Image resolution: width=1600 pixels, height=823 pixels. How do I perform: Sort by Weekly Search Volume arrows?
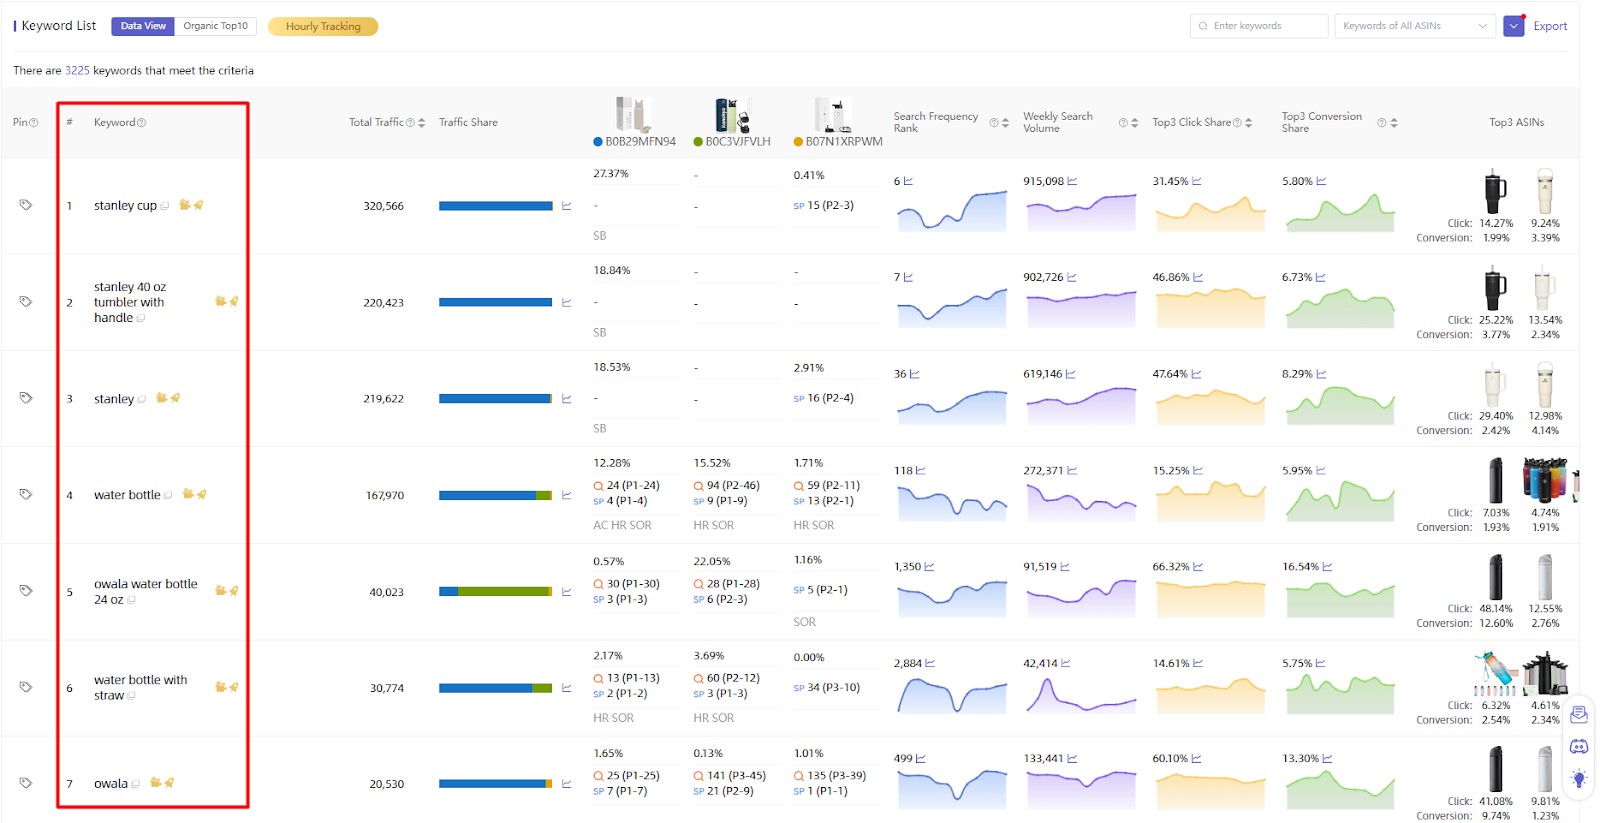(x=1134, y=123)
